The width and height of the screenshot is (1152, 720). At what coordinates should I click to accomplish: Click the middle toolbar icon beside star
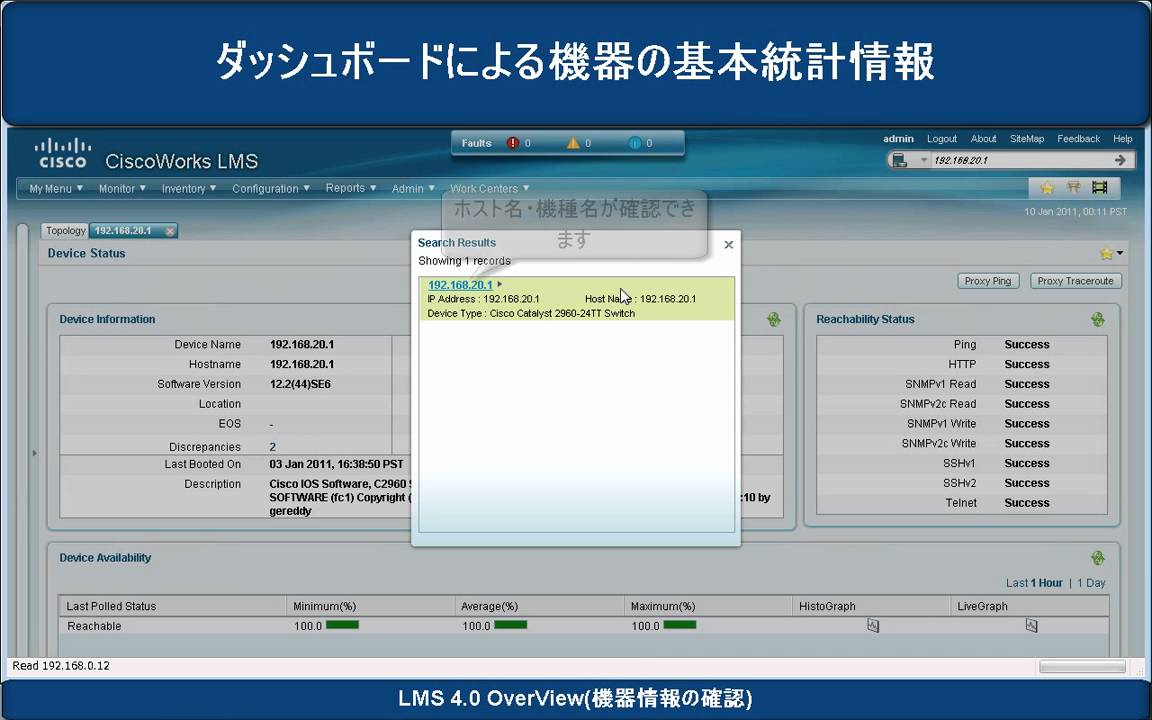click(1073, 188)
